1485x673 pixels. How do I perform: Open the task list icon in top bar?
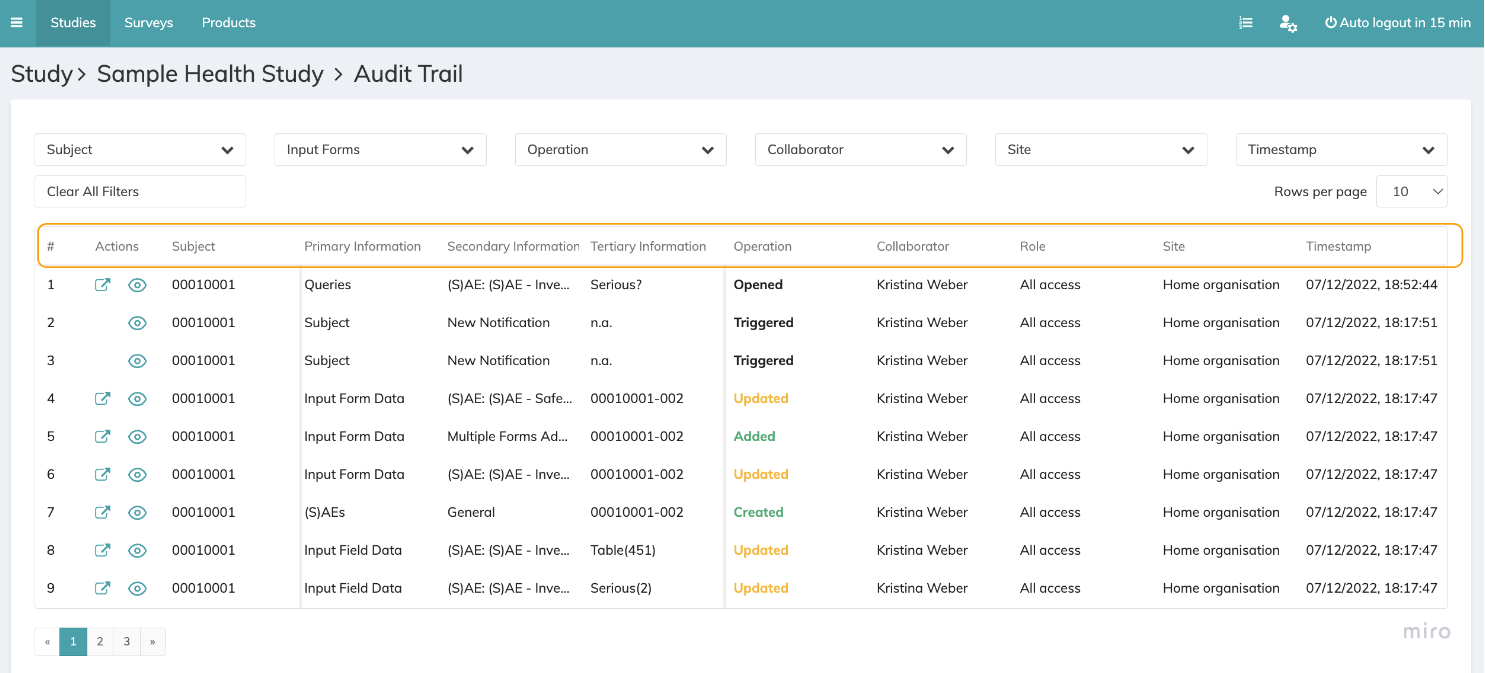tap(1246, 22)
